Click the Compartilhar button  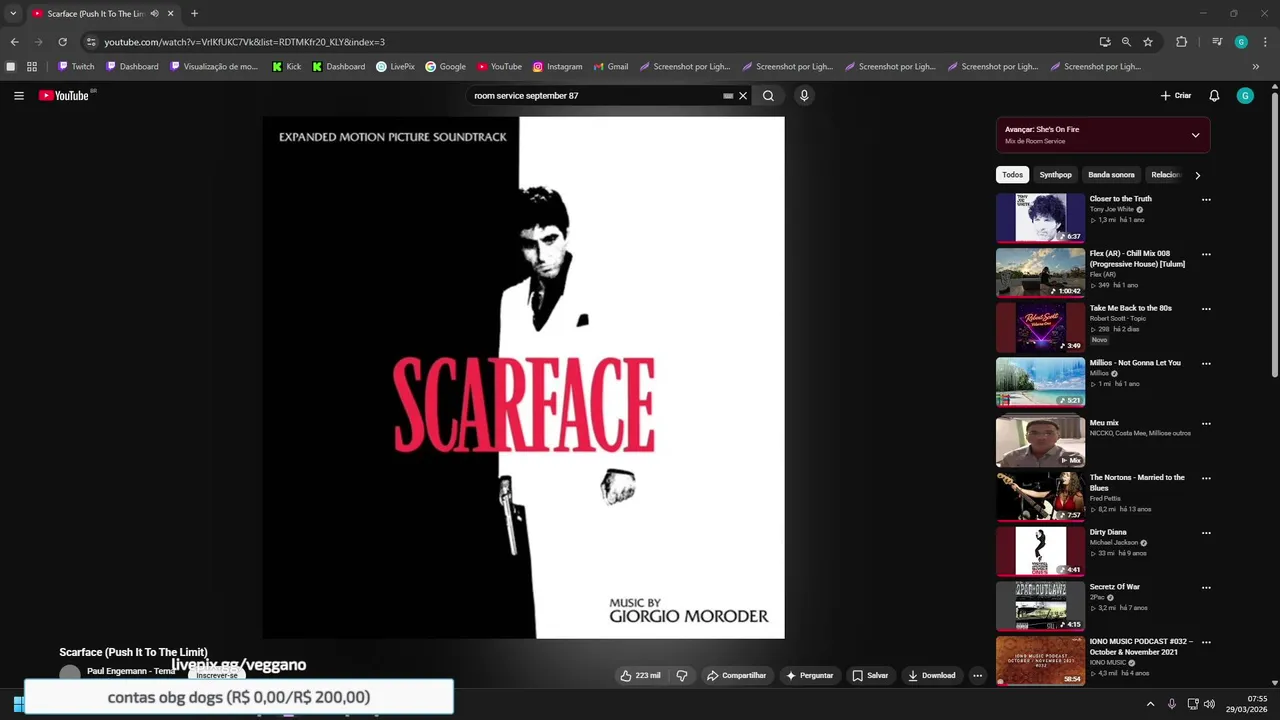pos(736,676)
